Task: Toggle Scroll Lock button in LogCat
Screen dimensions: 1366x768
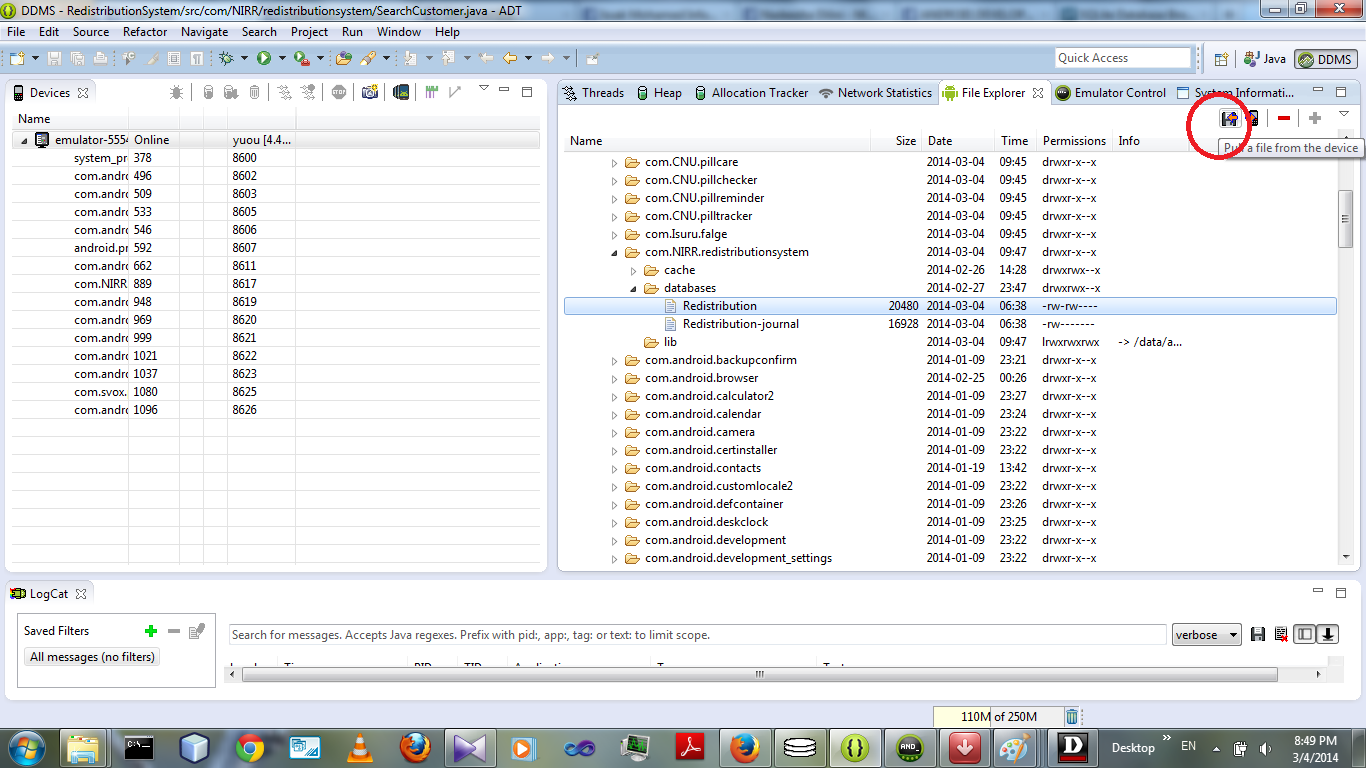Action: click(1328, 634)
